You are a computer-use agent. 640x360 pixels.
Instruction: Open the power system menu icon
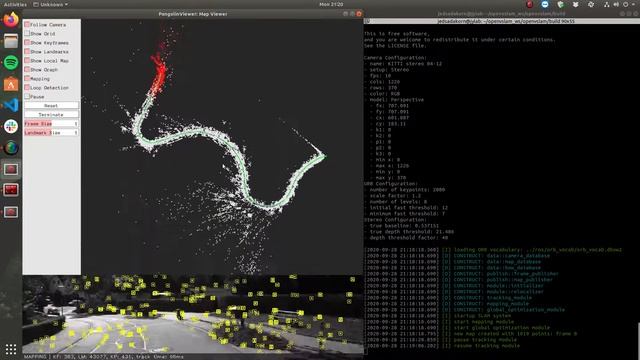coord(625,4)
